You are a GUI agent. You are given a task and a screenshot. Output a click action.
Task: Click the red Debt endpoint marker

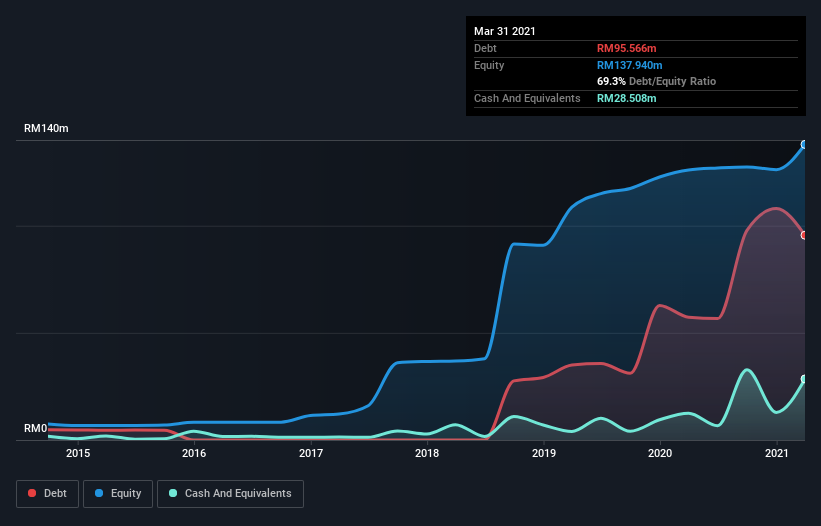(804, 236)
